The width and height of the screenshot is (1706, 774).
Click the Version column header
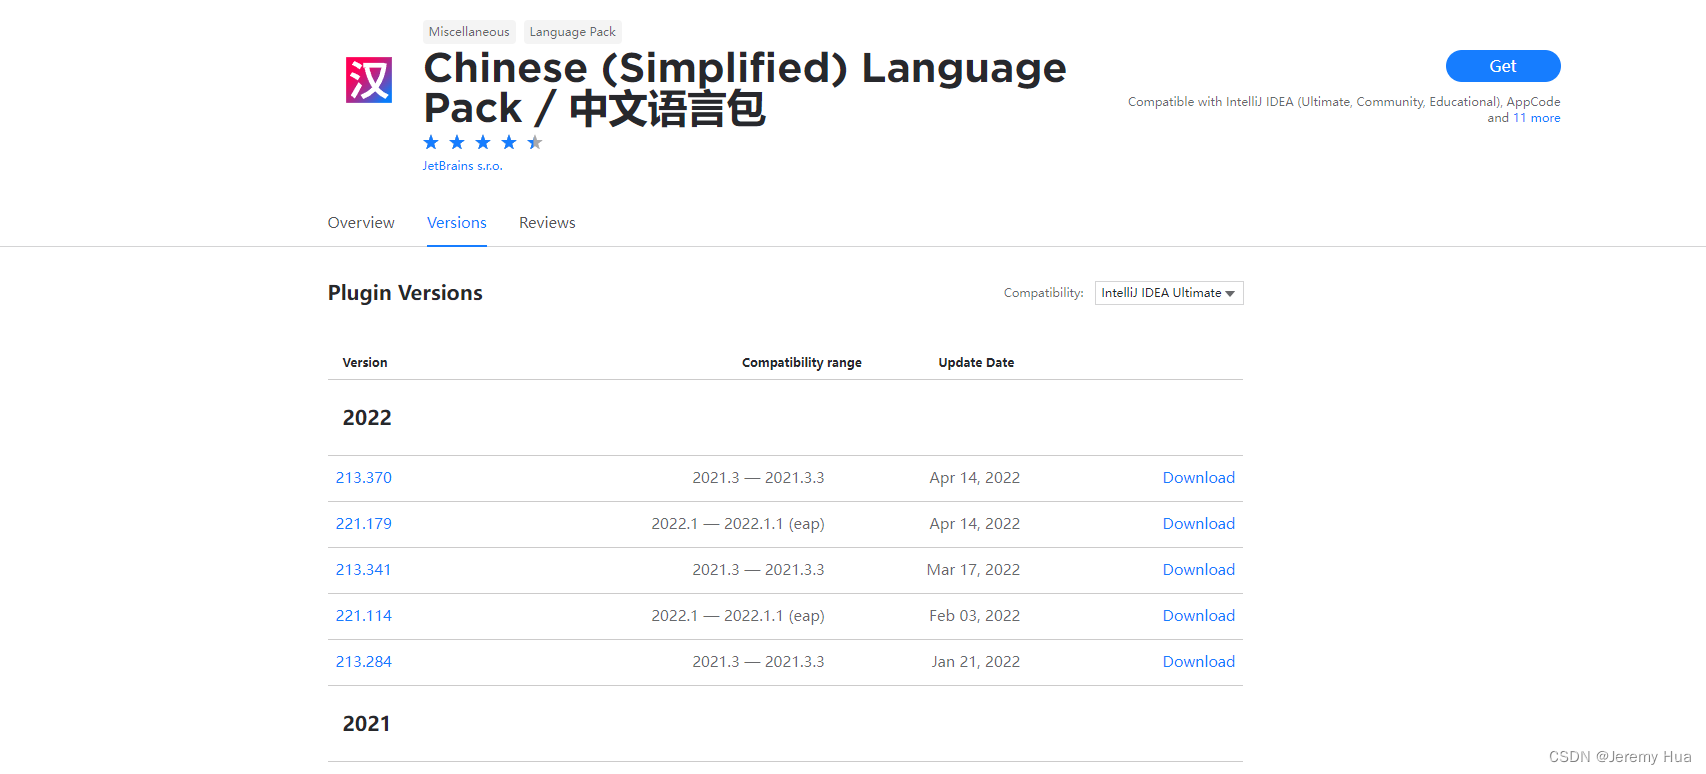pyautogui.click(x=365, y=363)
